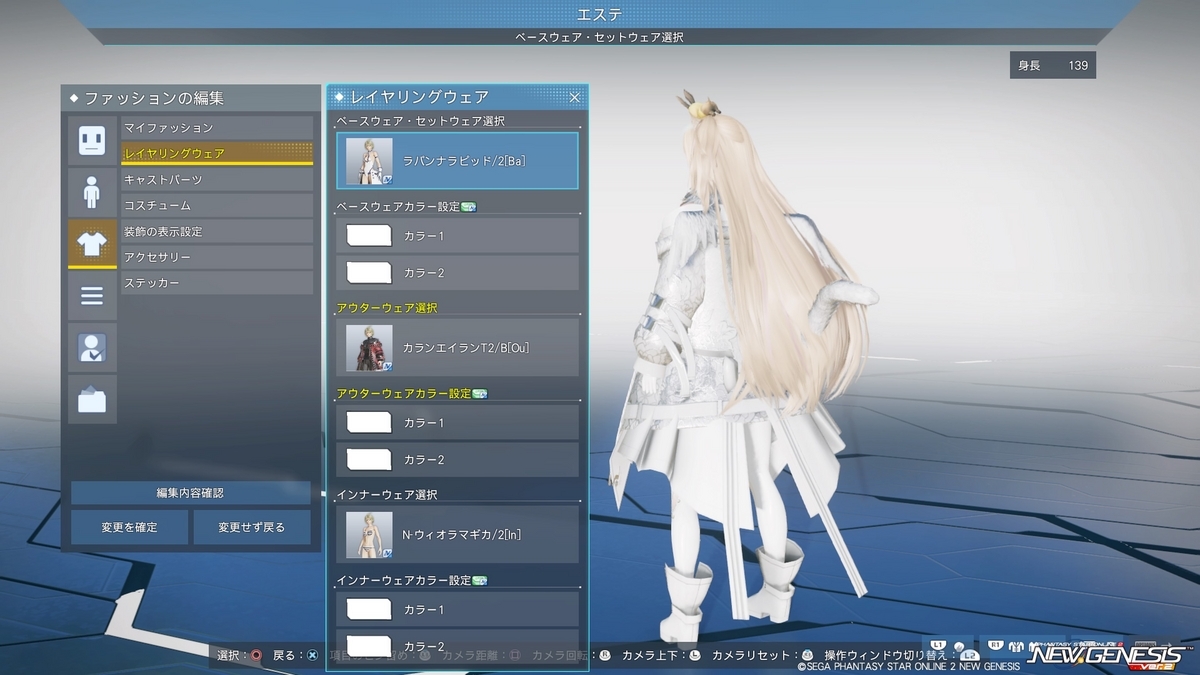Pick base wear カラー2 white swatch

click(368, 272)
